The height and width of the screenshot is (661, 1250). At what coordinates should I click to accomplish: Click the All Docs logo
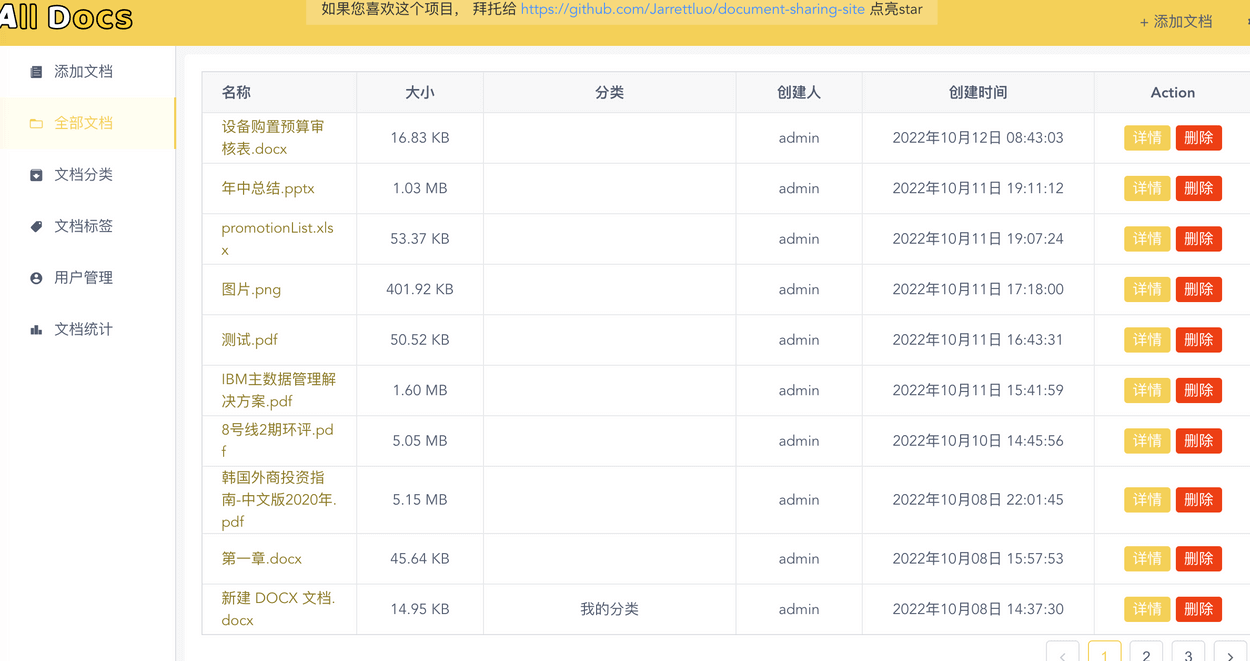pyautogui.click(x=66, y=17)
